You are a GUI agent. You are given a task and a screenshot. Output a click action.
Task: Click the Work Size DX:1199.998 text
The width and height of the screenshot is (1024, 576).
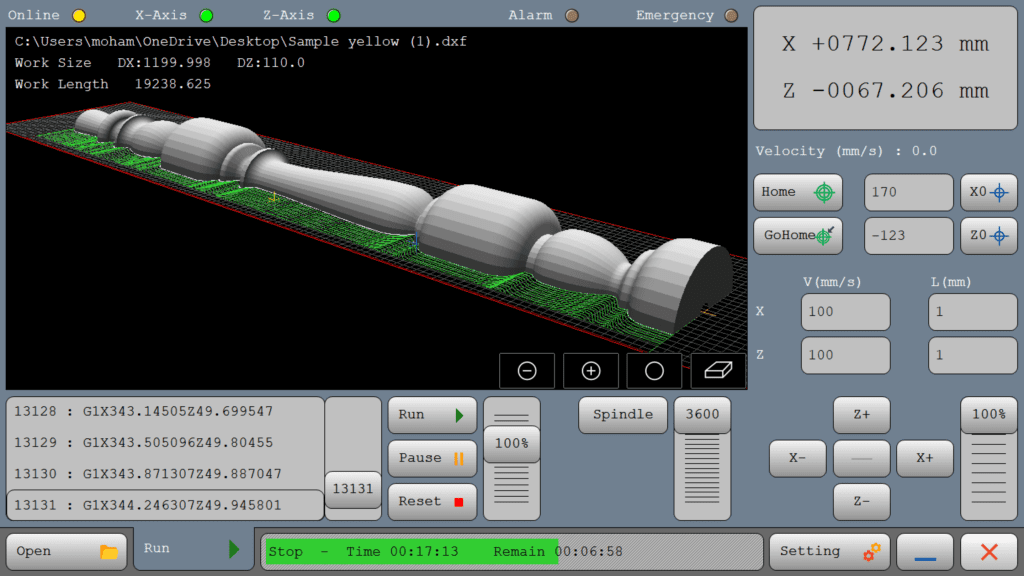112,63
